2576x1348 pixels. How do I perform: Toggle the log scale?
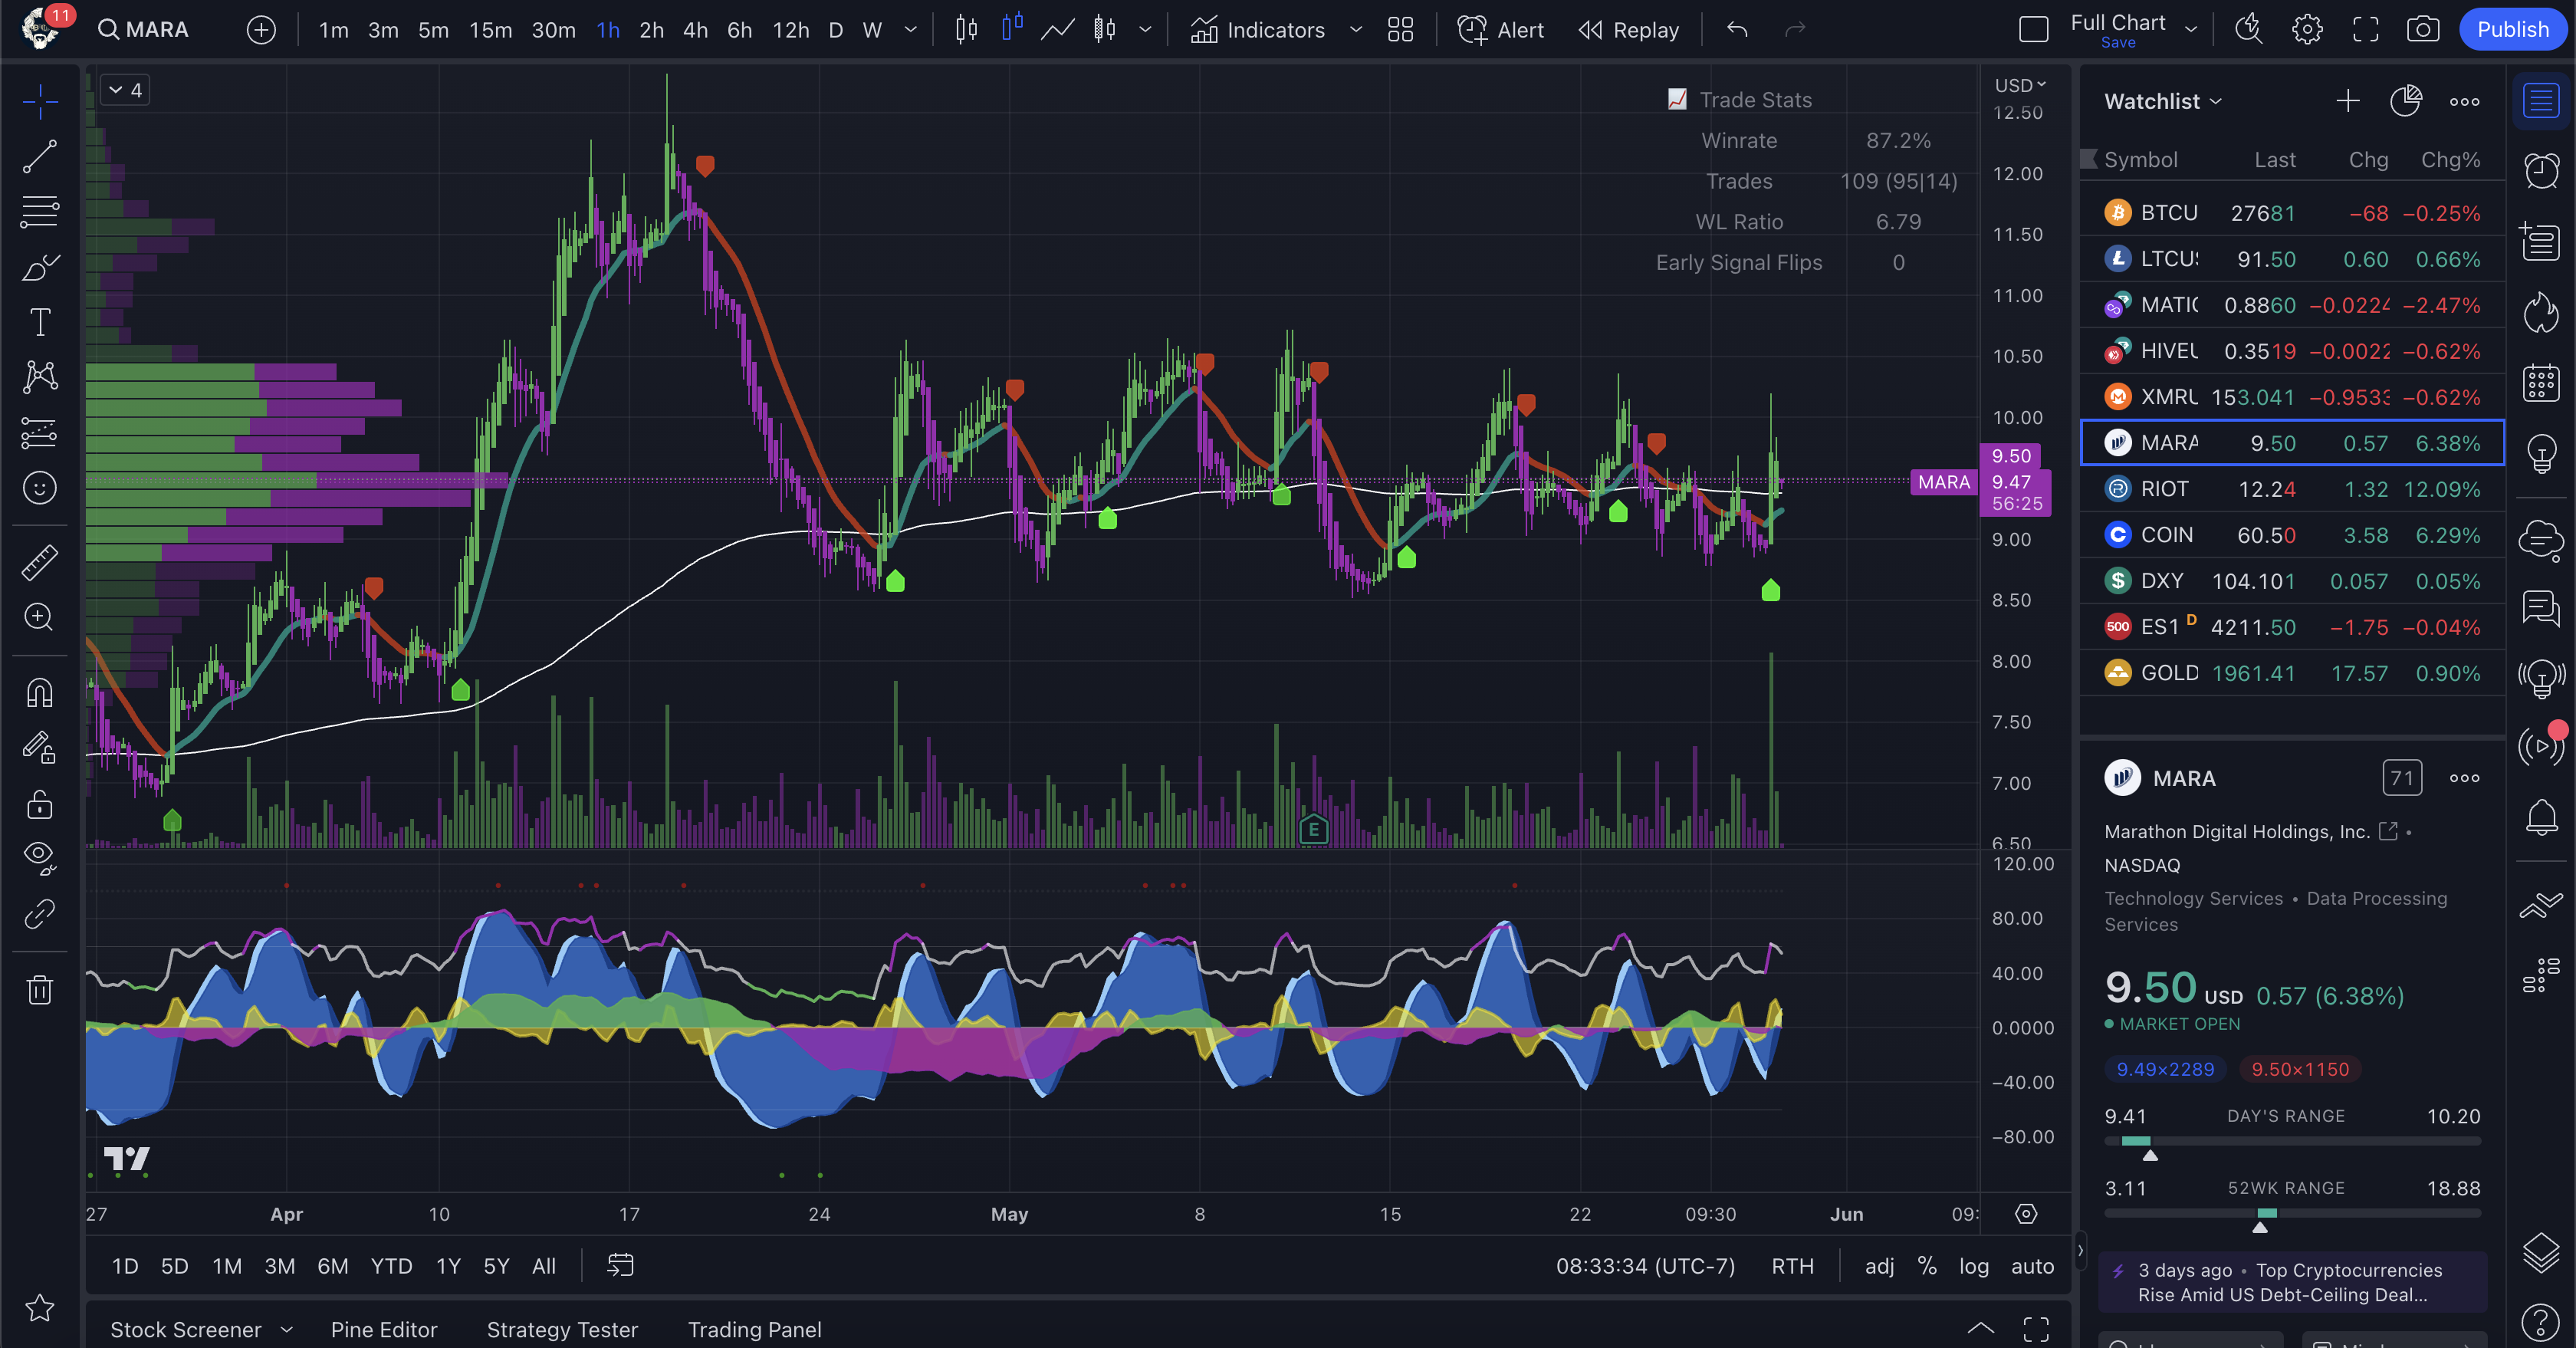coord(1973,1266)
